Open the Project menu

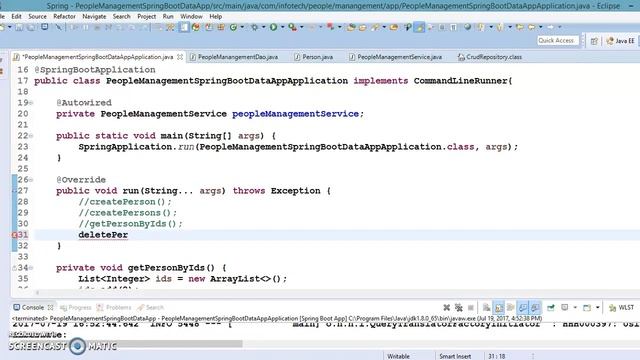pyautogui.click(x=147, y=16)
